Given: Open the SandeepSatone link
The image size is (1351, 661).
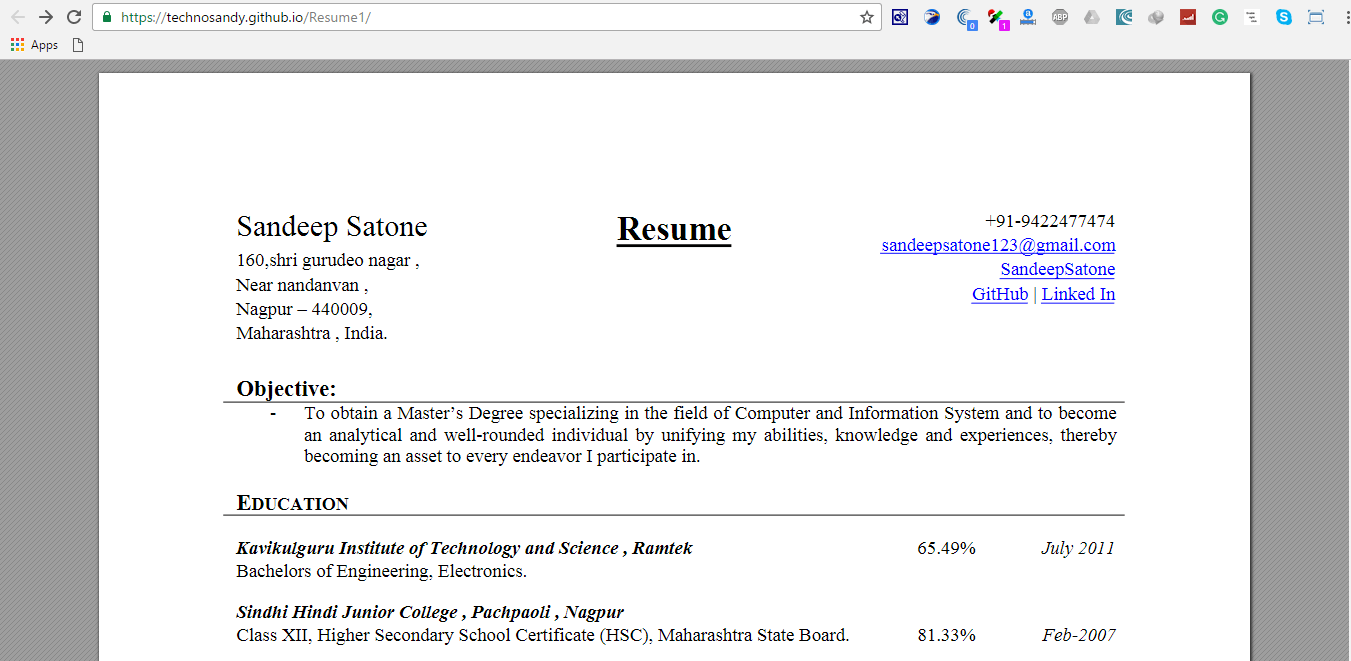Looking at the screenshot, I should coord(1057,269).
